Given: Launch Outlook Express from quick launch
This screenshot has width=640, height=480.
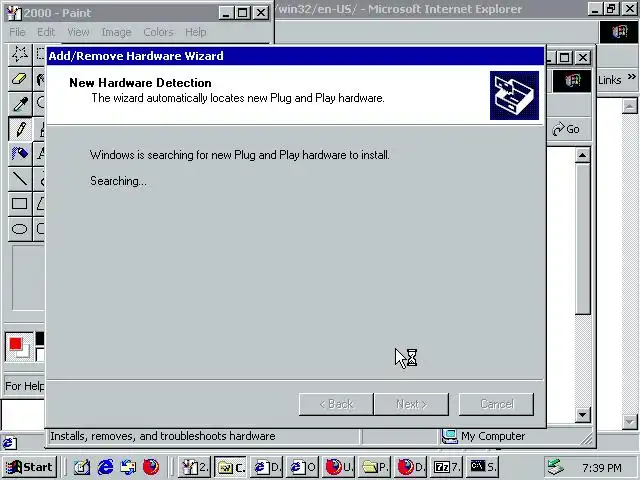Looking at the screenshot, I should [x=128, y=467].
